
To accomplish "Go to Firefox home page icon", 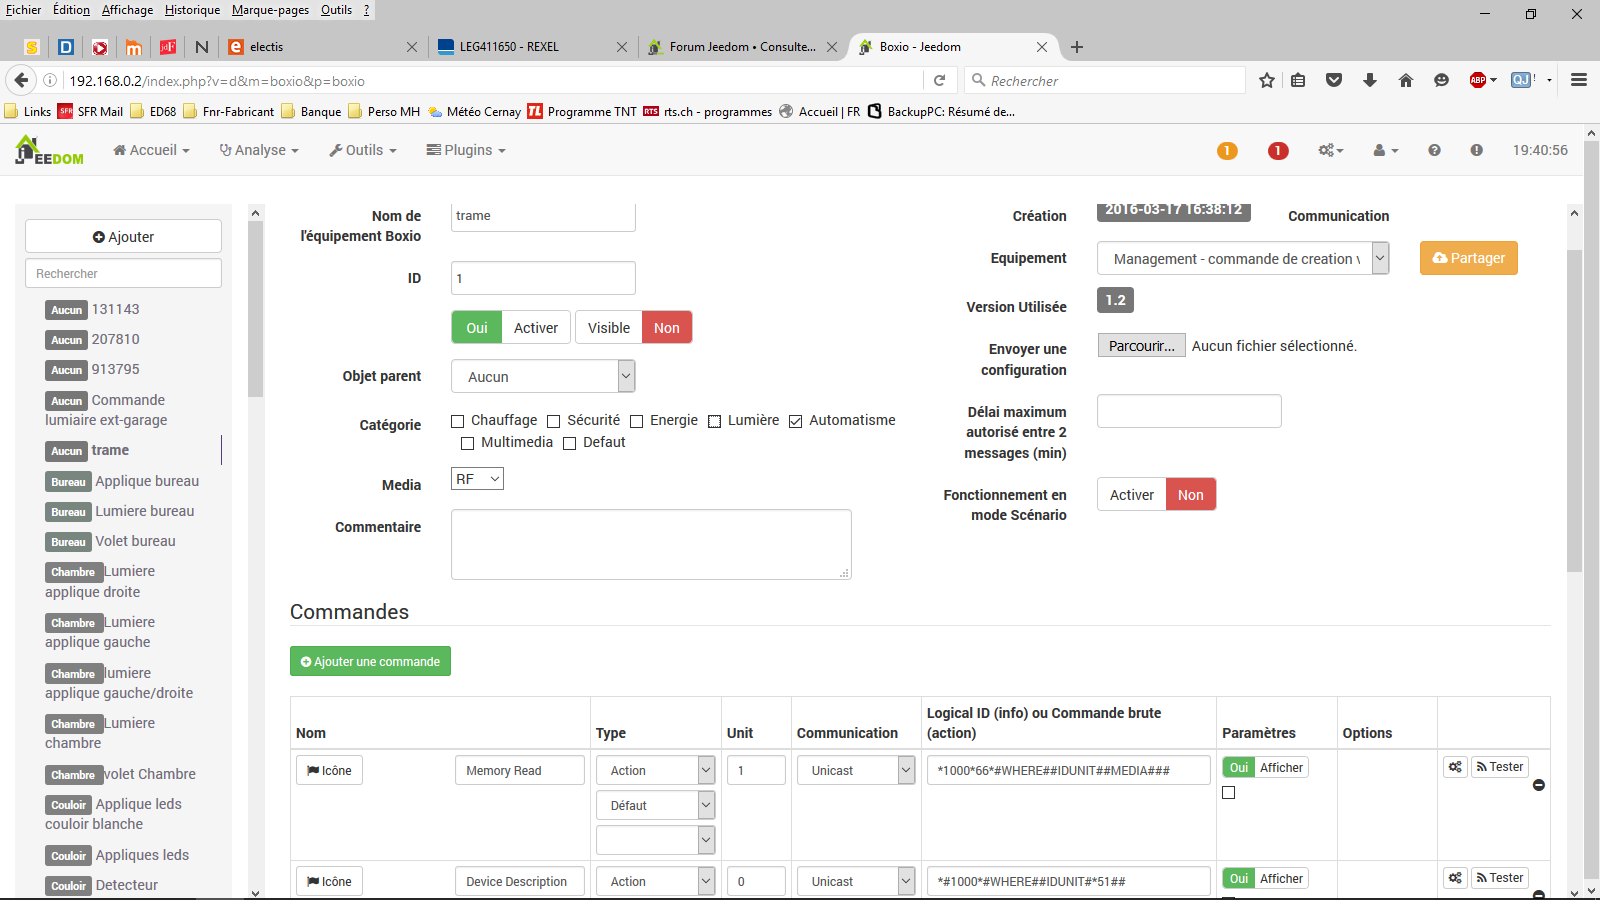I will [x=1406, y=80].
